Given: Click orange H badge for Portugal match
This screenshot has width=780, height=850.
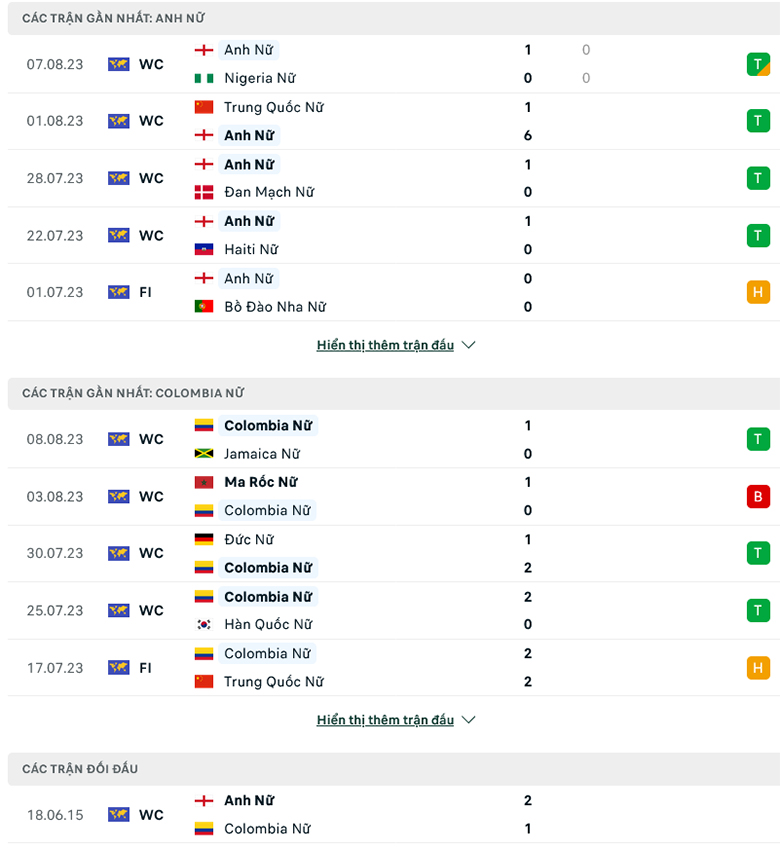Looking at the screenshot, I should [758, 292].
